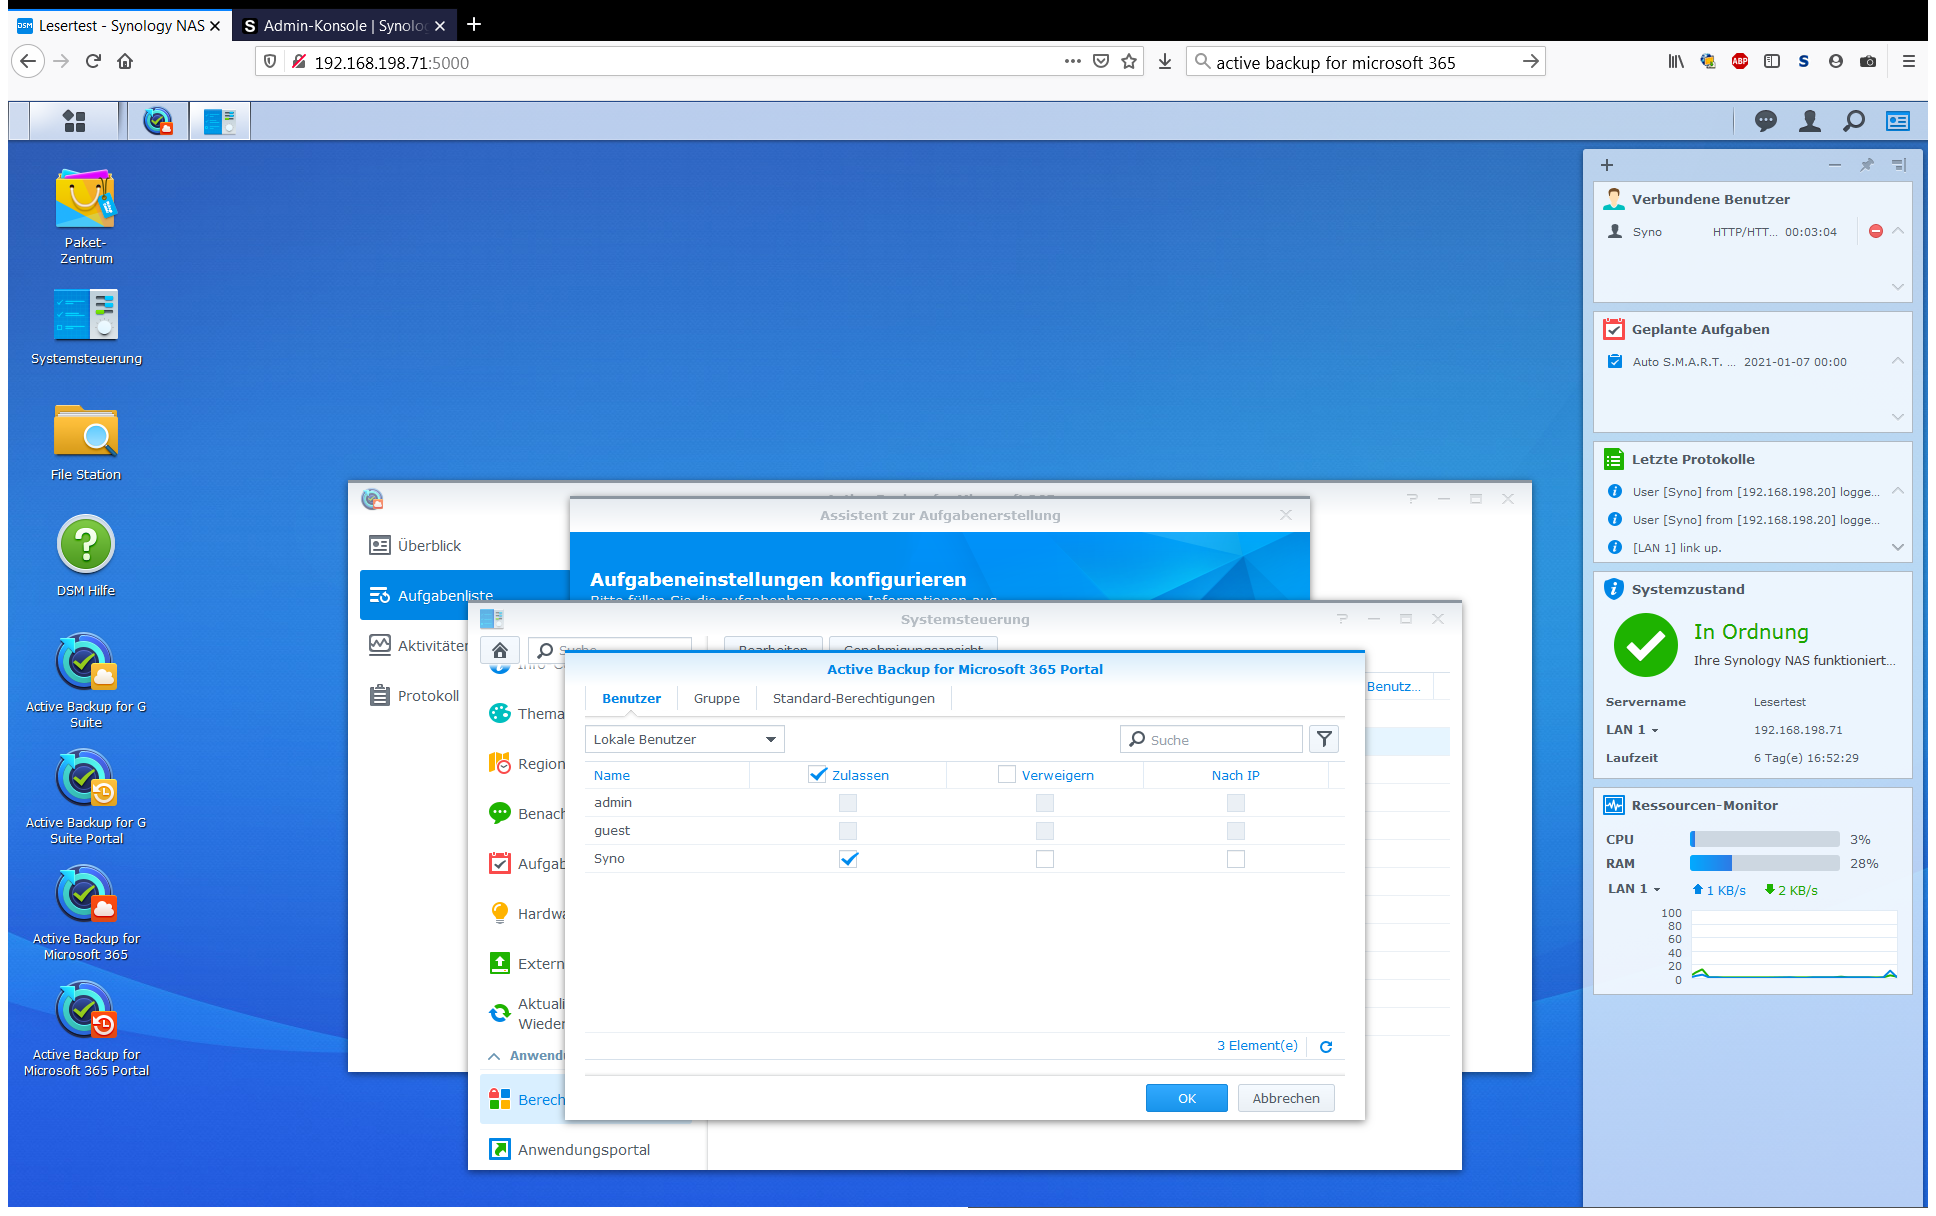Refresh the user list in portal dialog

(1326, 1046)
